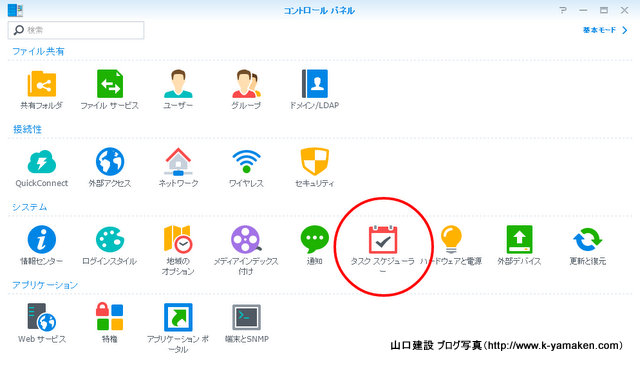Open タスク スケジューラー task scheduler

point(382,240)
